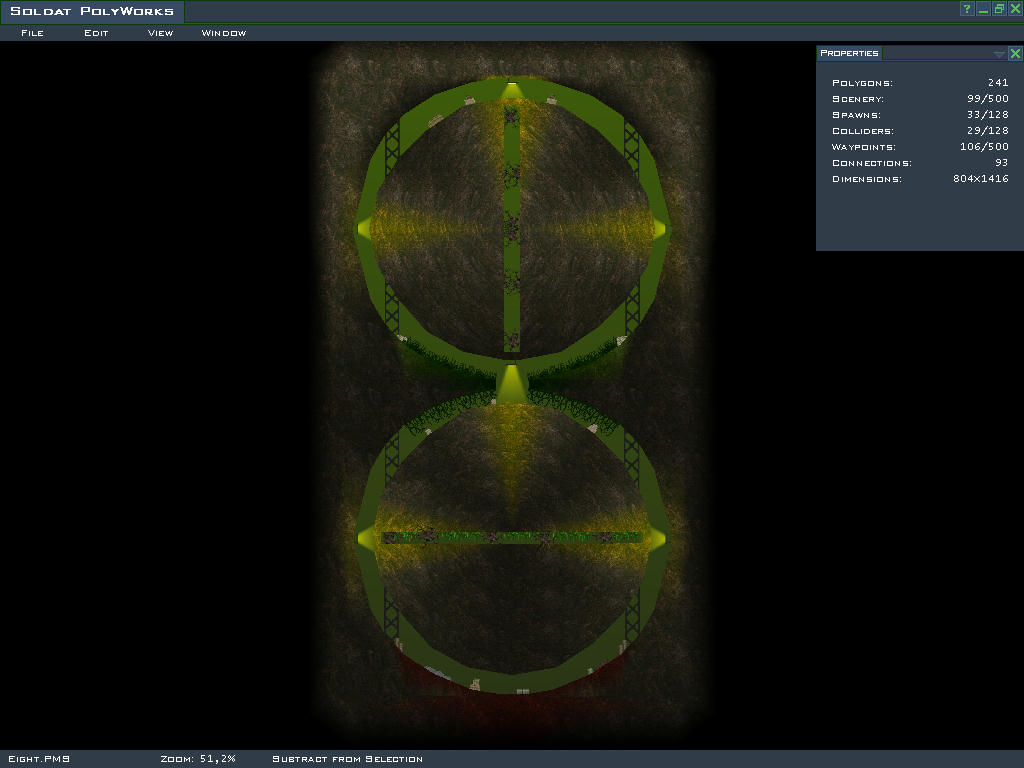Click the Zoom 51,2% status indicator
This screenshot has width=1024, height=768.
(x=197, y=759)
